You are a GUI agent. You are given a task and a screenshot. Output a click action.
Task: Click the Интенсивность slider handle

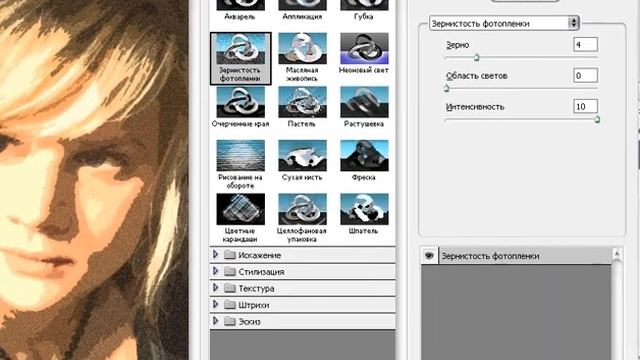tap(597, 119)
